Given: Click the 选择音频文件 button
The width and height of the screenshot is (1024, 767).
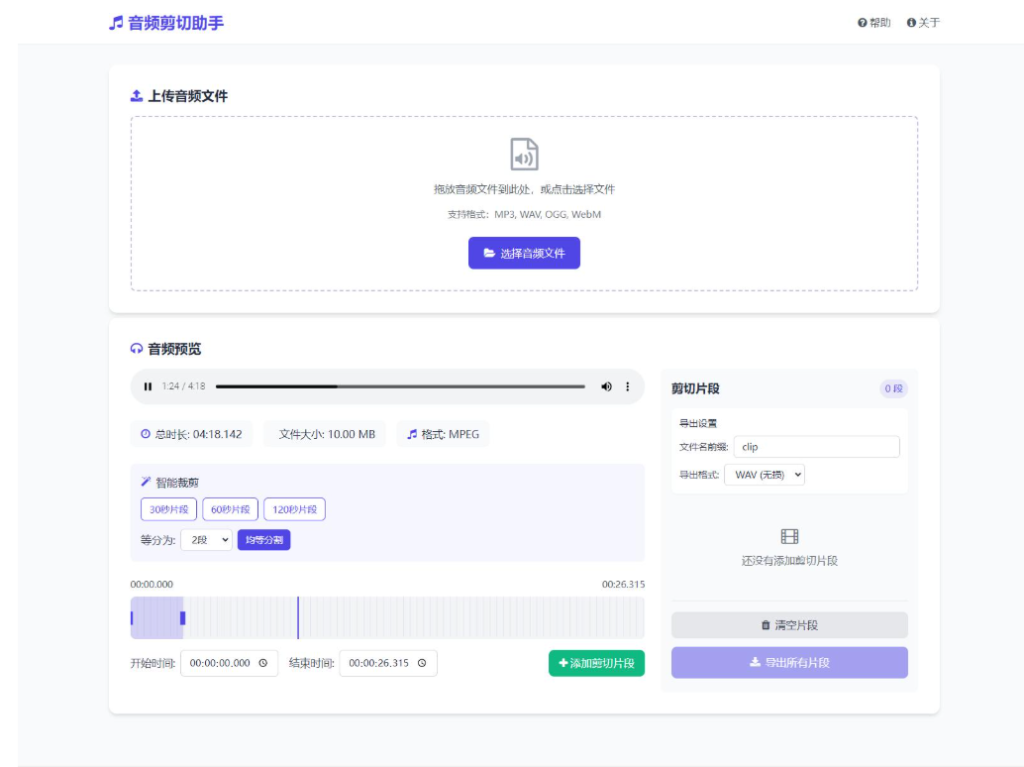Looking at the screenshot, I should click(524, 253).
